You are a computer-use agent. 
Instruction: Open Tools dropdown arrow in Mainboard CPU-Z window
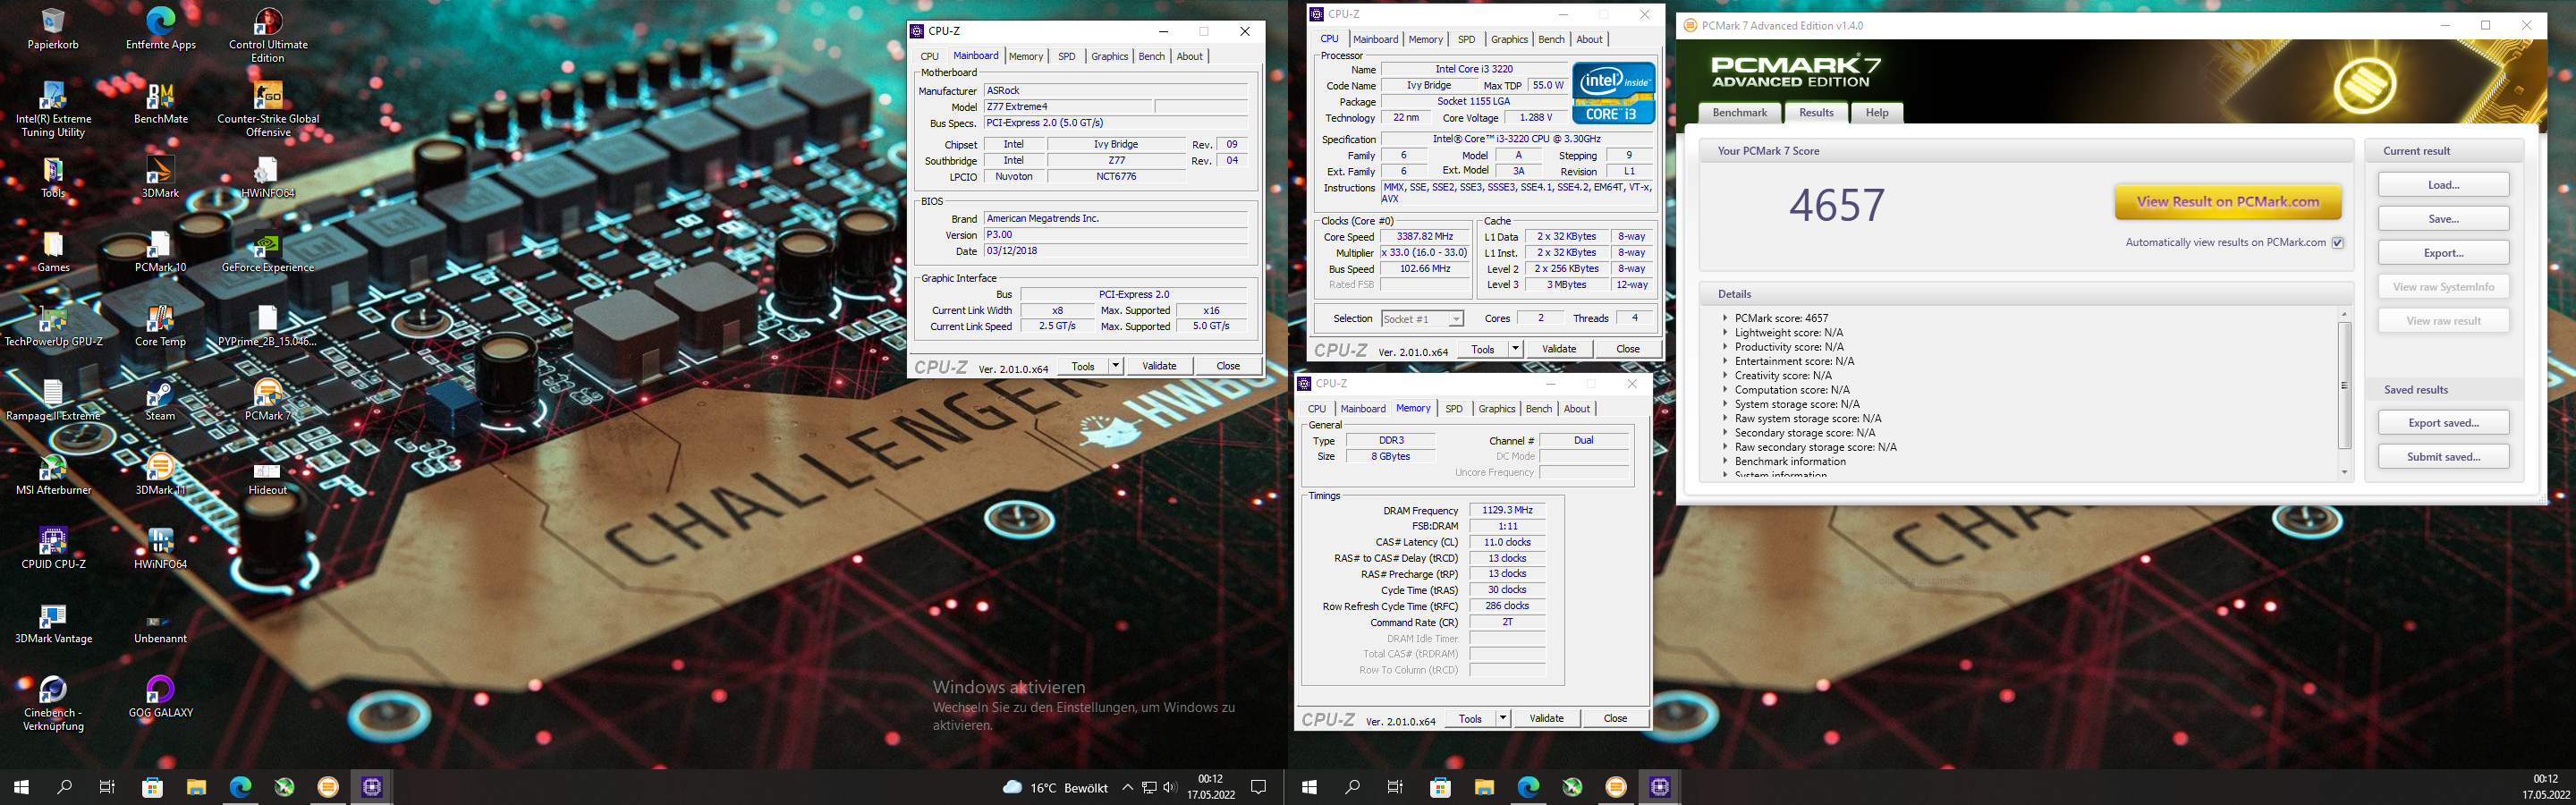click(1116, 366)
